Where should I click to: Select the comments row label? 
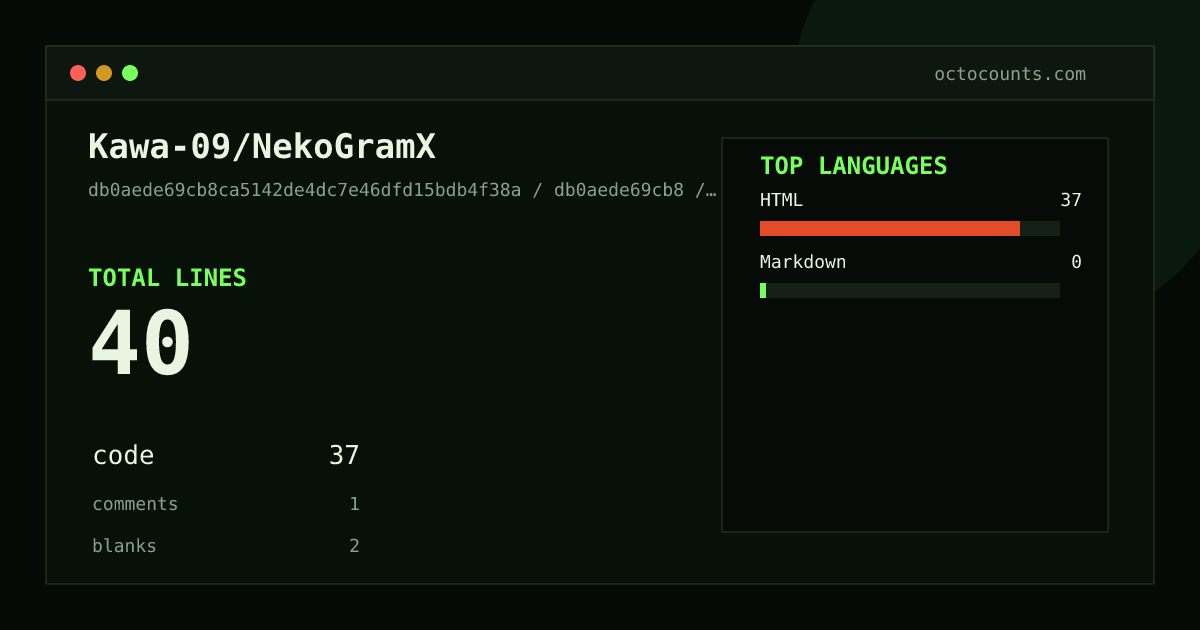click(135, 504)
